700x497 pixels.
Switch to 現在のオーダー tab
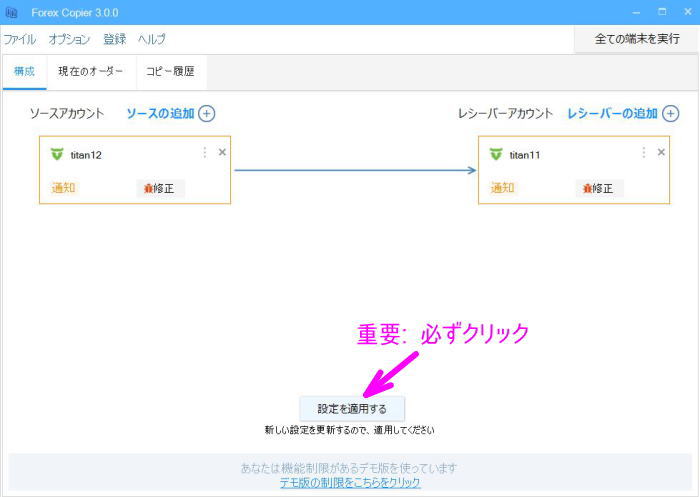[91, 71]
